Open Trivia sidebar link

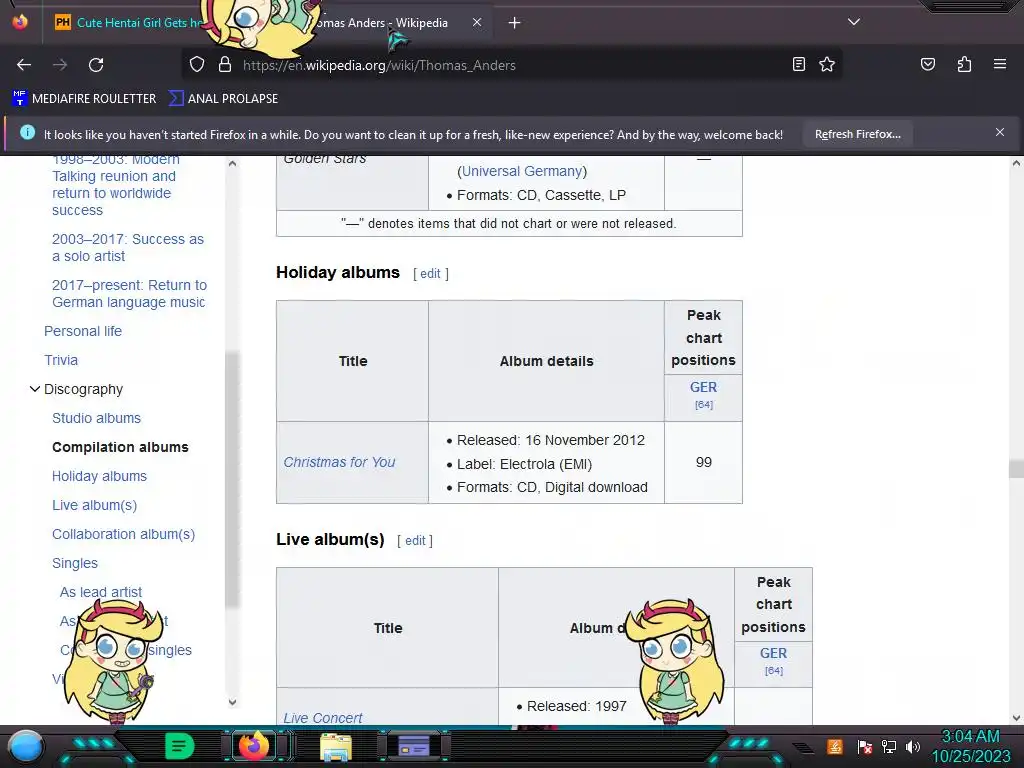61,360
